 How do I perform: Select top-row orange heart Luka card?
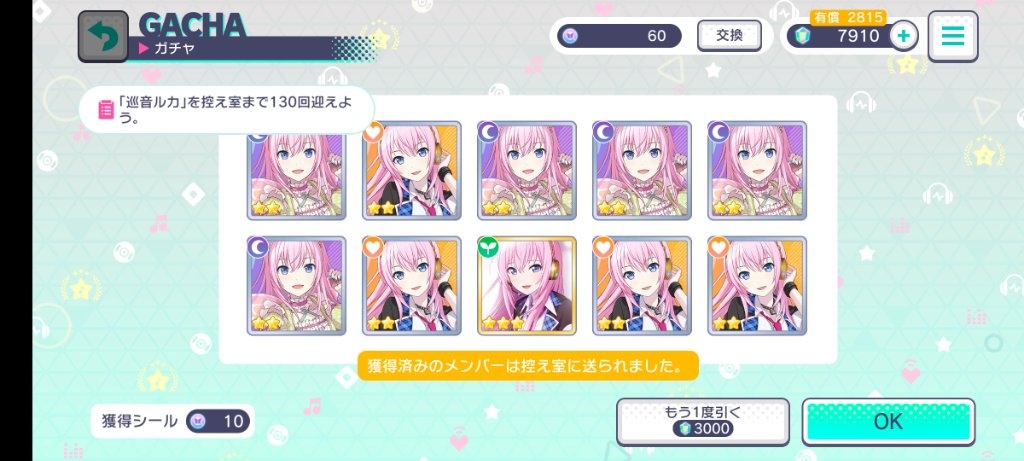pyautogui.click(x=412, y=170)
